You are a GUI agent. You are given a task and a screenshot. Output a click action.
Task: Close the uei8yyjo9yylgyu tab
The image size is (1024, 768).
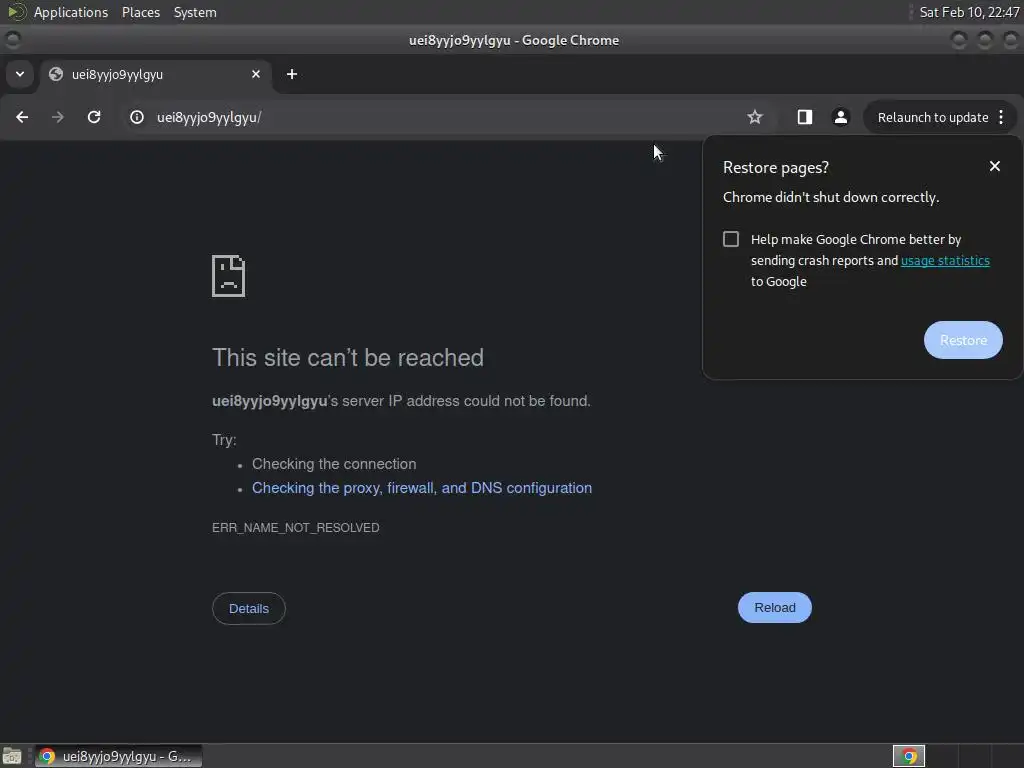click(x=256, y=74)
